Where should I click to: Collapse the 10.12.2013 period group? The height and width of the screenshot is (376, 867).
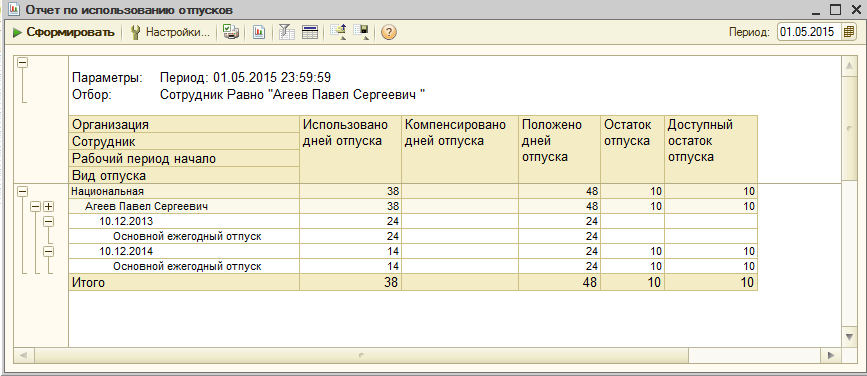(49, 221)
